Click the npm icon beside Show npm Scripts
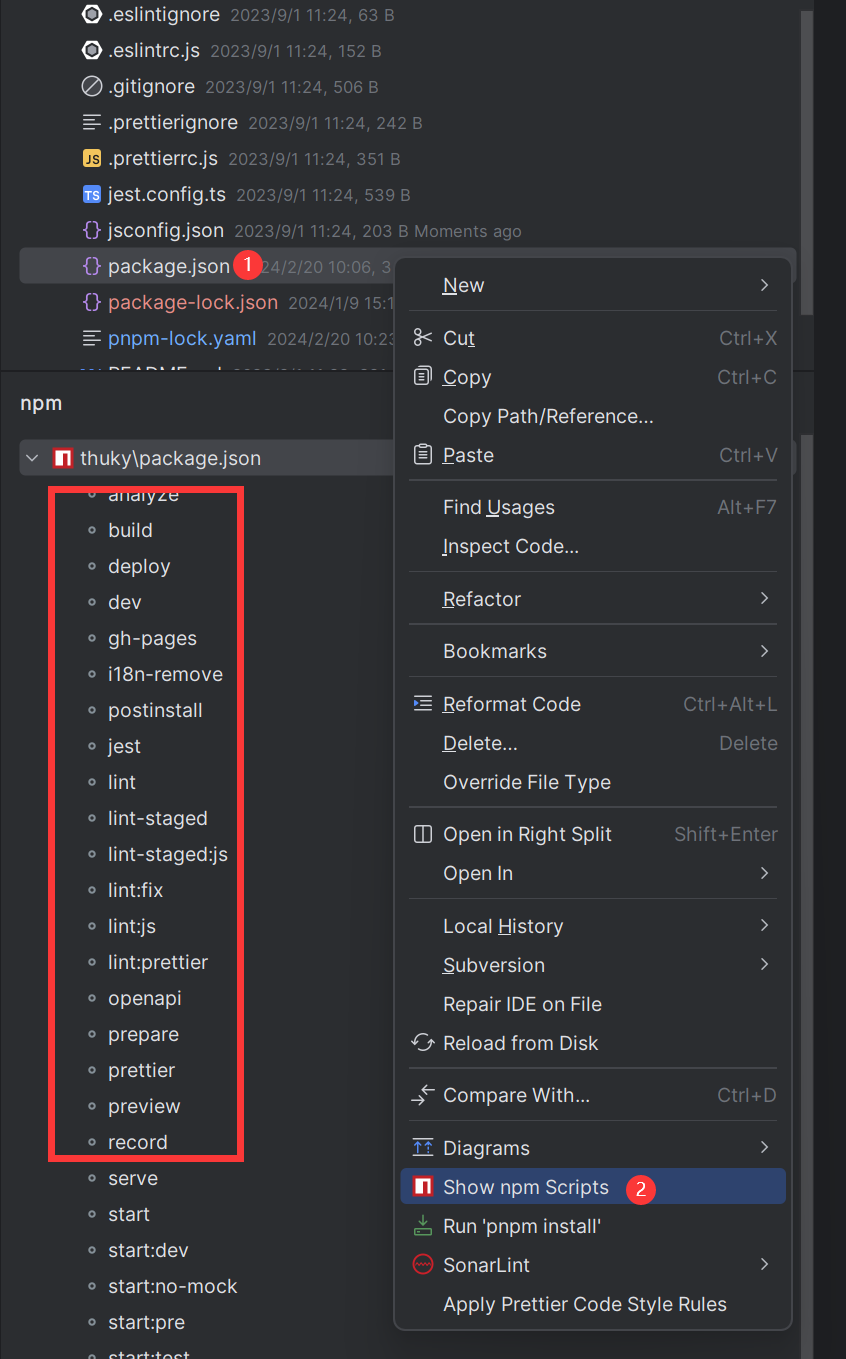 [423, 1187]
